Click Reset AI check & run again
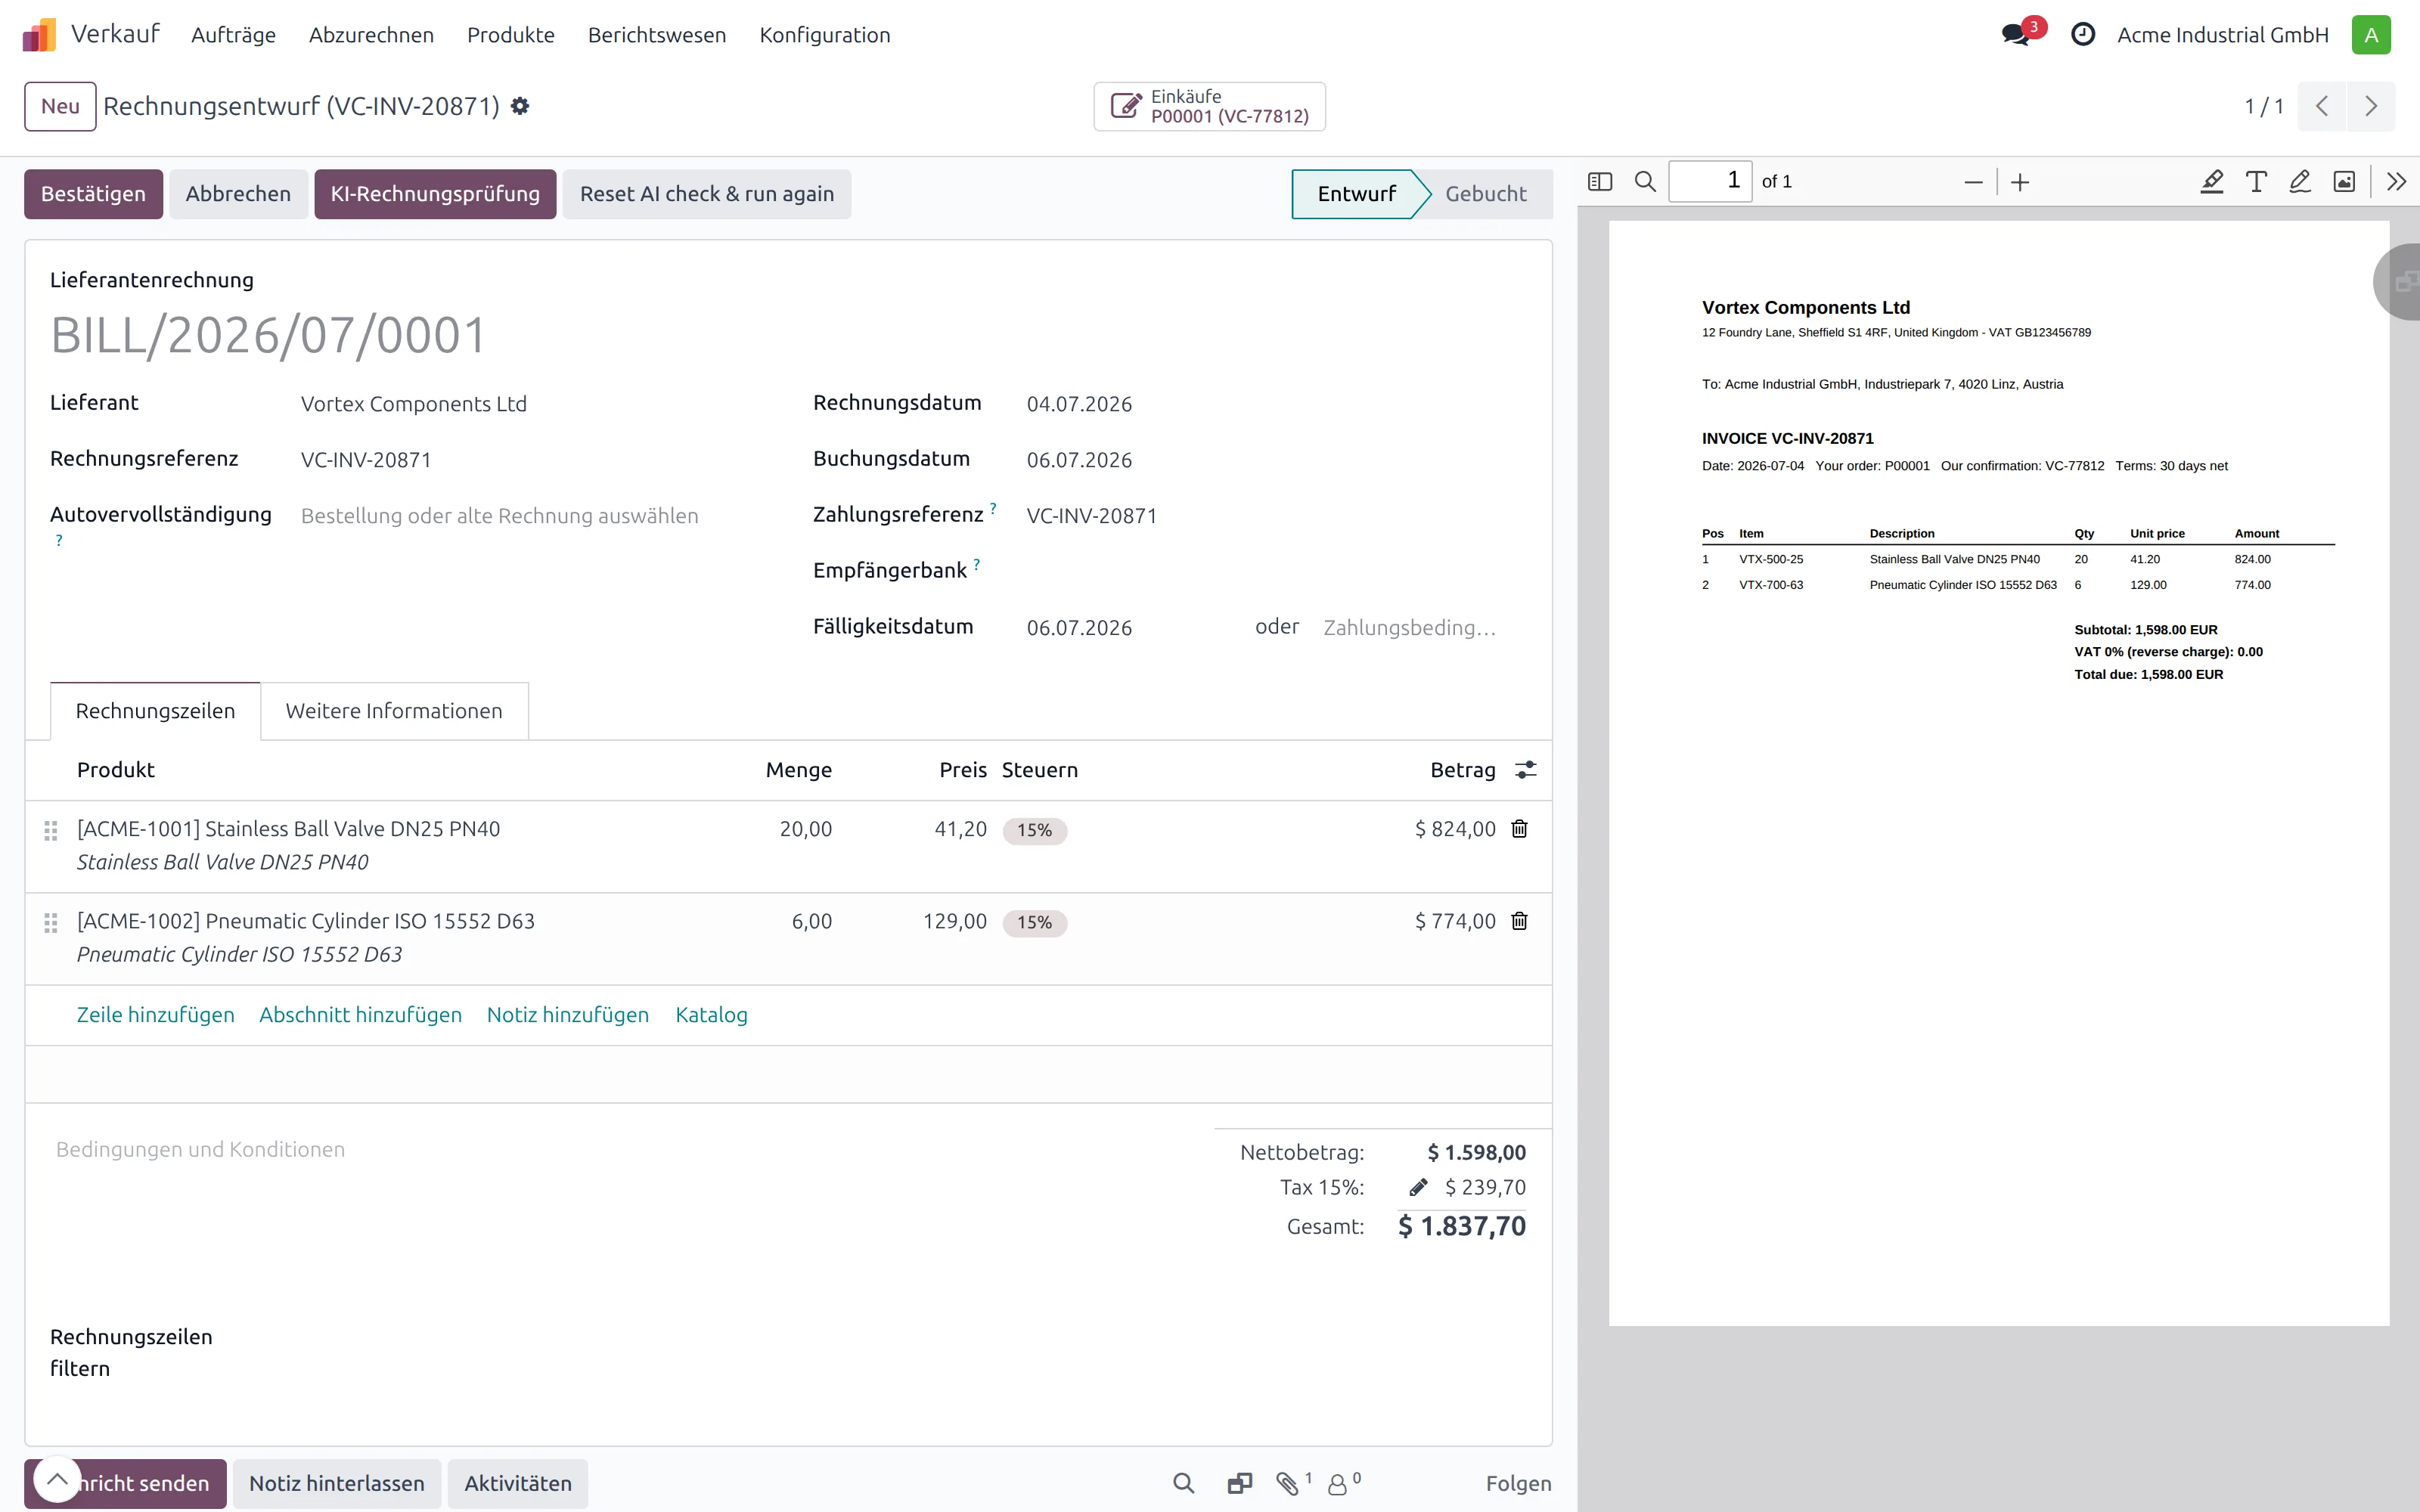The height and width of the screenshot is (1512, 2420). click(706, 194)
